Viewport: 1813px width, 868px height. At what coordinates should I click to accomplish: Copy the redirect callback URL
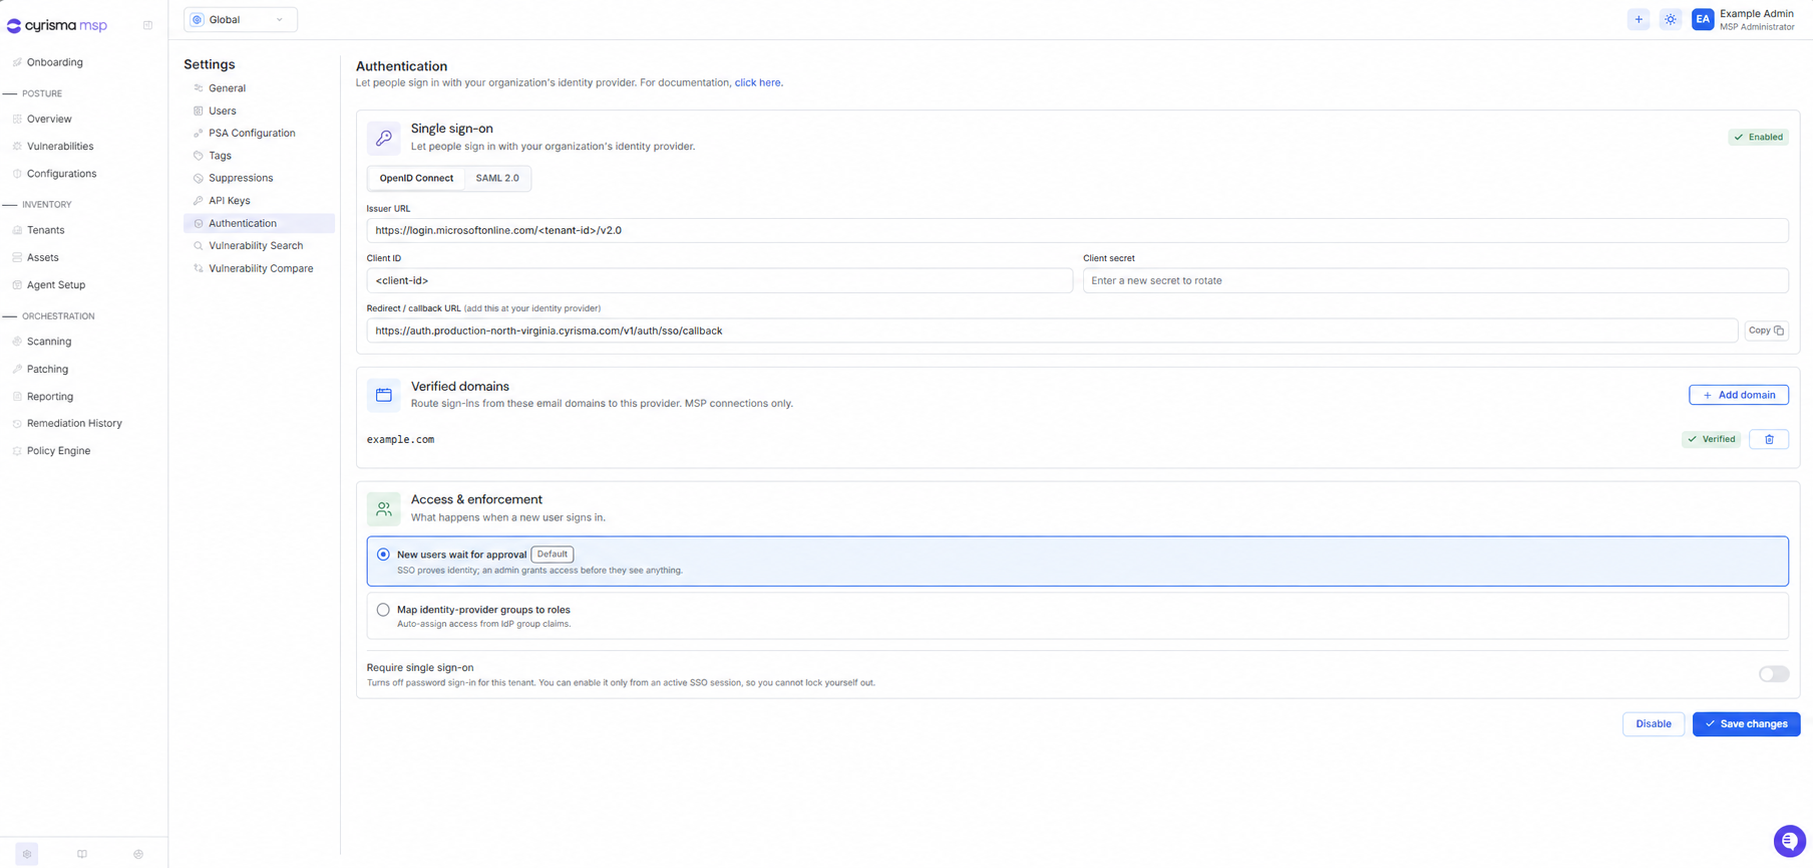click(x=1766, y=330)
